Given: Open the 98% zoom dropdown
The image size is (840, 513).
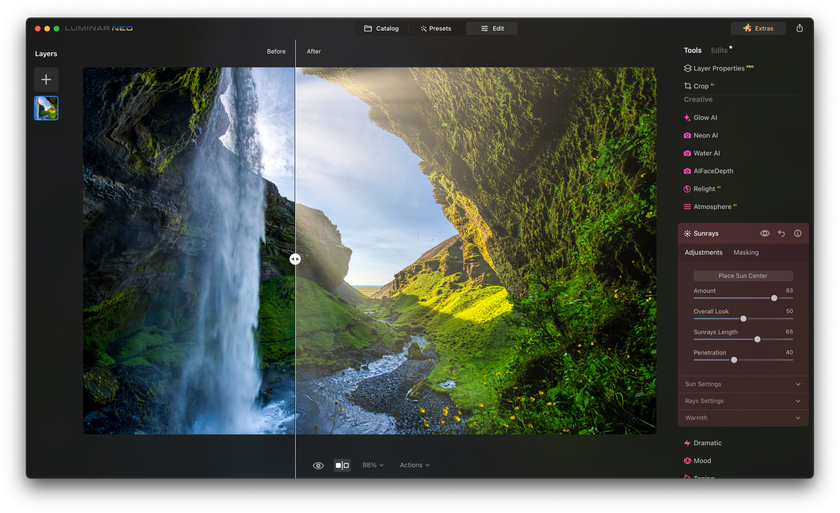Looking at the screenshot, I should click(x=373, y=465).
